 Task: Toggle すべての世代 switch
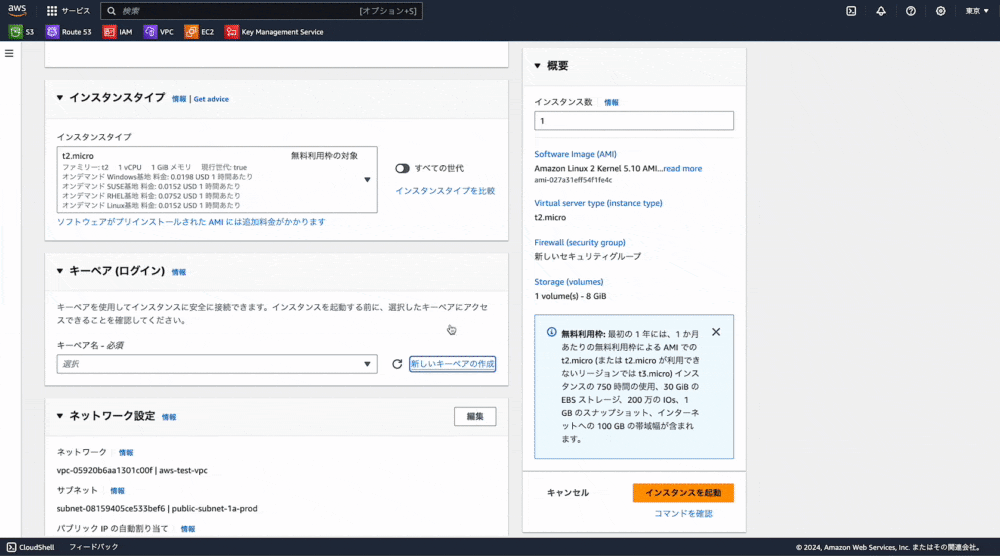(x=402, y=168)
